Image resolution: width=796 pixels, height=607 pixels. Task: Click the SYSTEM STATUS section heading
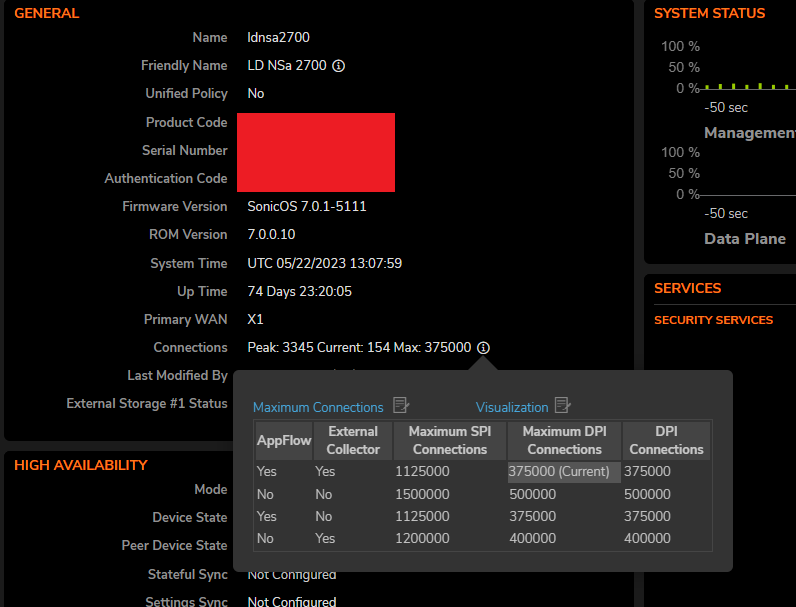709,14
